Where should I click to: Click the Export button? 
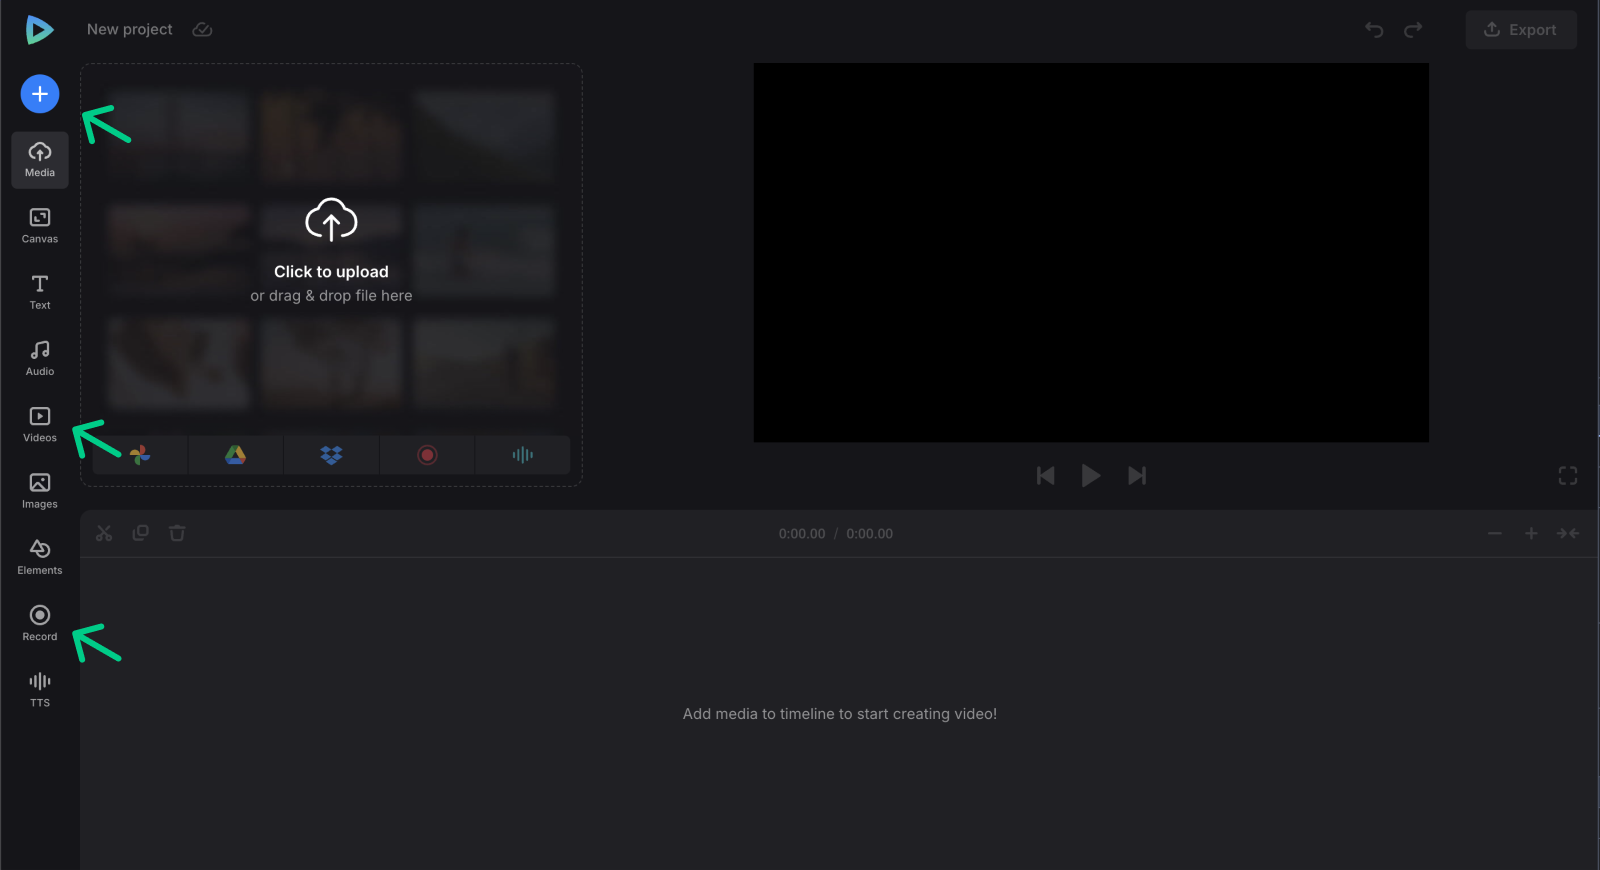point(1521,30)
